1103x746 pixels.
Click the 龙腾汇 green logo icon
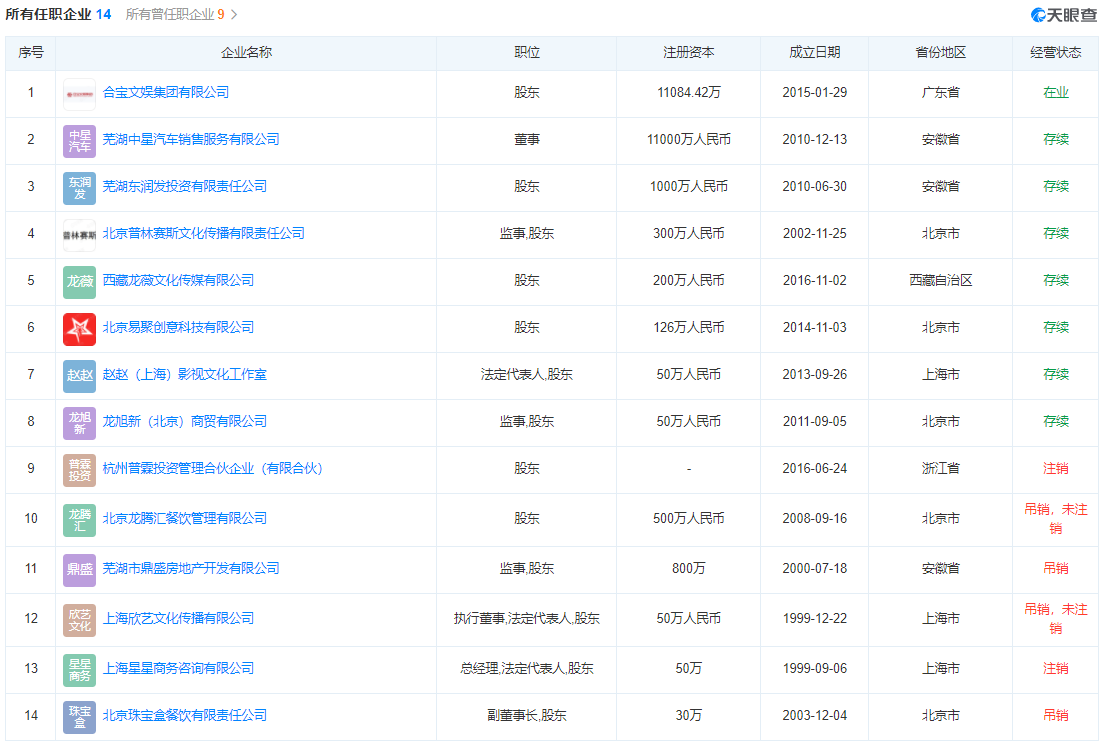coord(79,520)
